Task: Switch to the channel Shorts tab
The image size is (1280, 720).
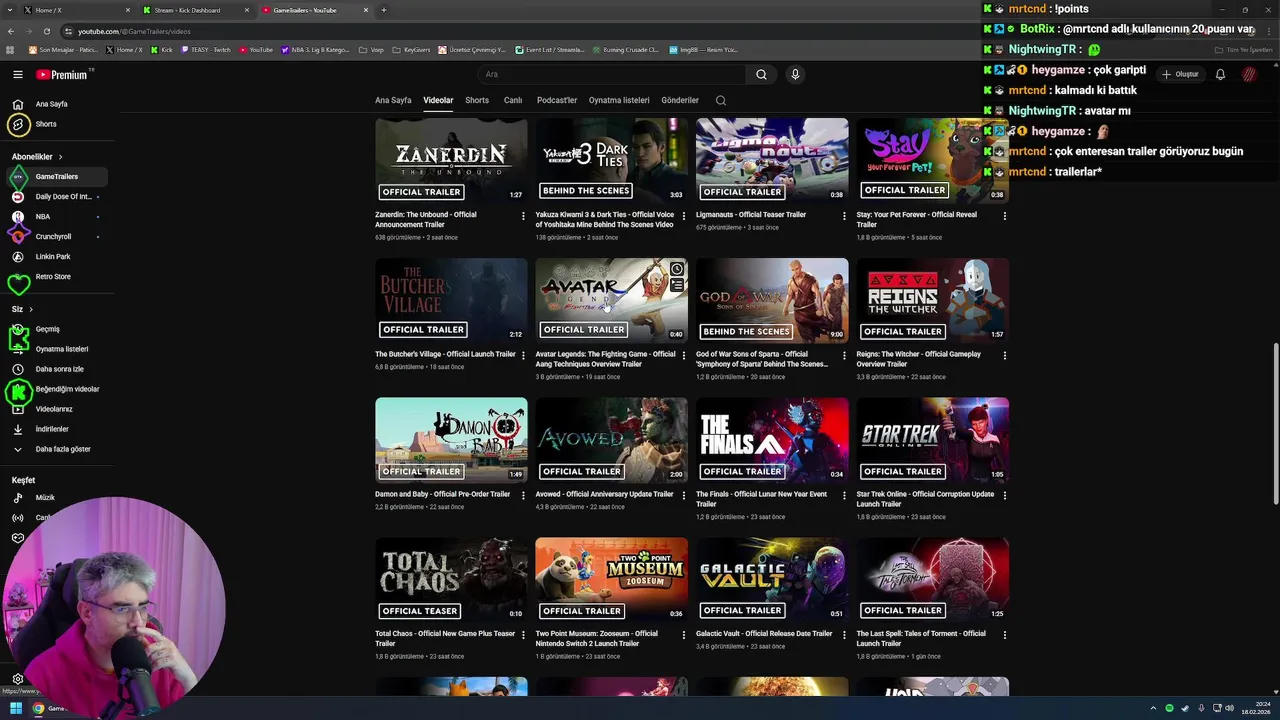Action: point(477,100)
